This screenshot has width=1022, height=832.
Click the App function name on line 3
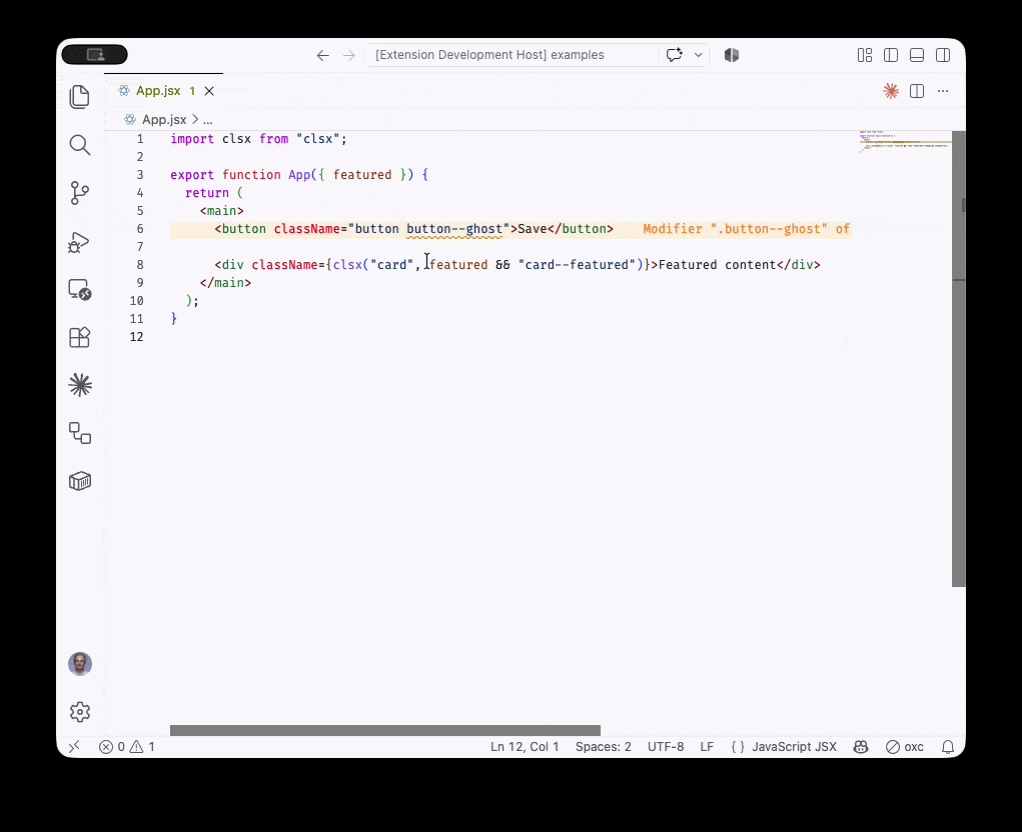pos(299,175)
